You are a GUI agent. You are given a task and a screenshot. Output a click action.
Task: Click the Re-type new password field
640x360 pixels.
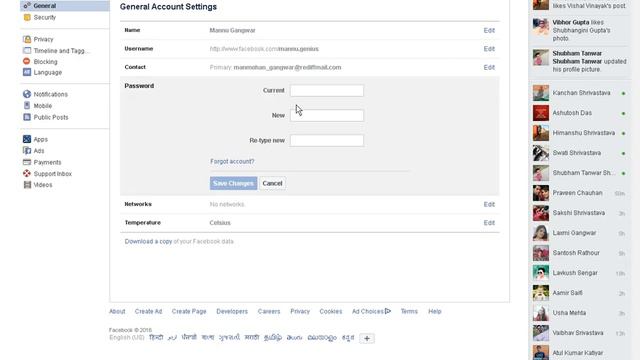327,140
